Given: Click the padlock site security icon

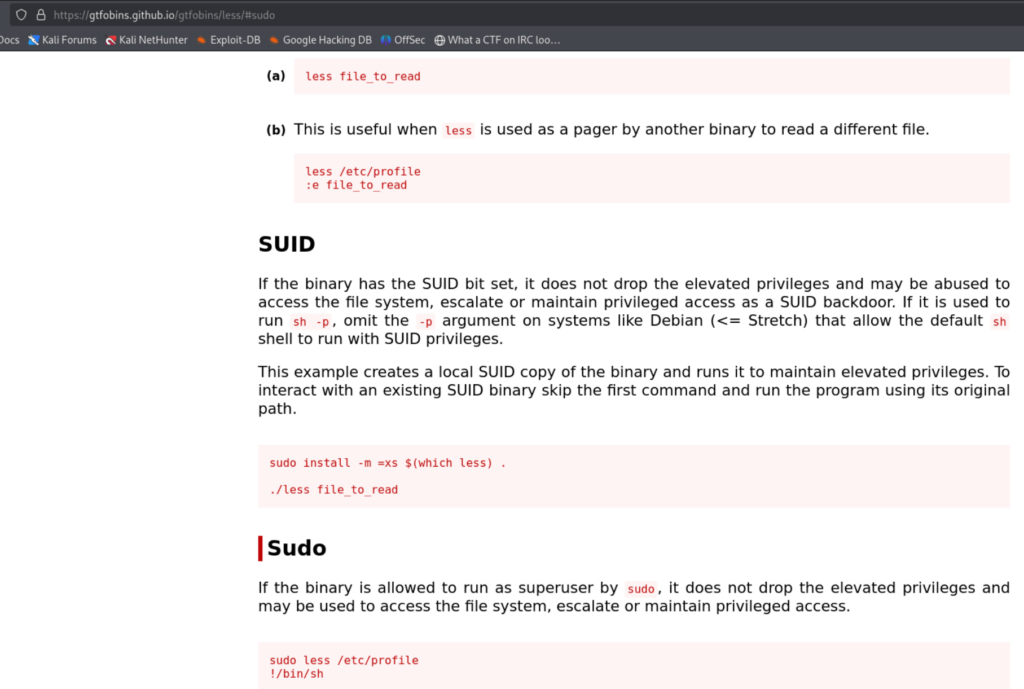Looking at the screenshot, I should (40, 15).
